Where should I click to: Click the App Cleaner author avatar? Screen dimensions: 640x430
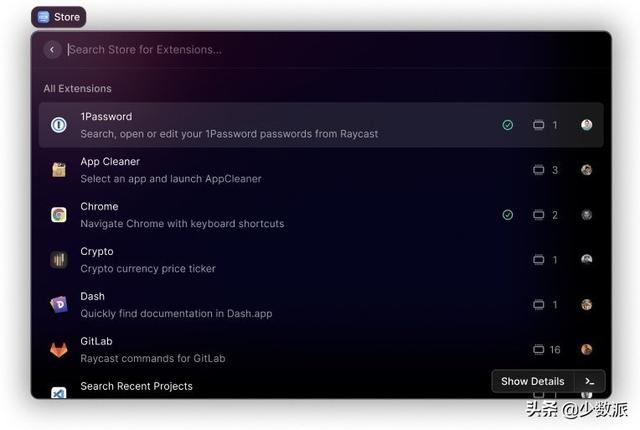click(x=587, y=170)
